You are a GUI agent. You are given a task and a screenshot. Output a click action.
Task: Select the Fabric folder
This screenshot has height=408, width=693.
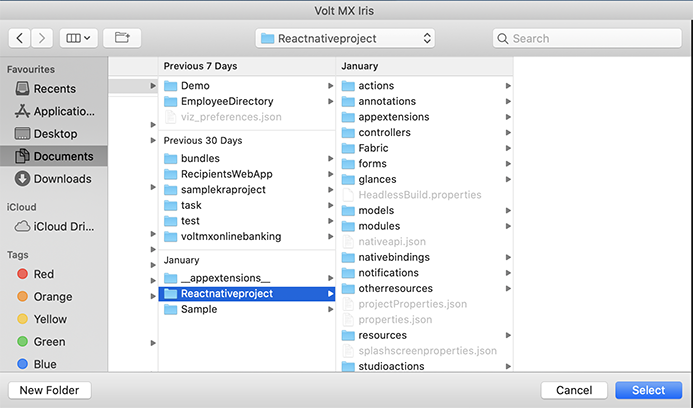424,148
